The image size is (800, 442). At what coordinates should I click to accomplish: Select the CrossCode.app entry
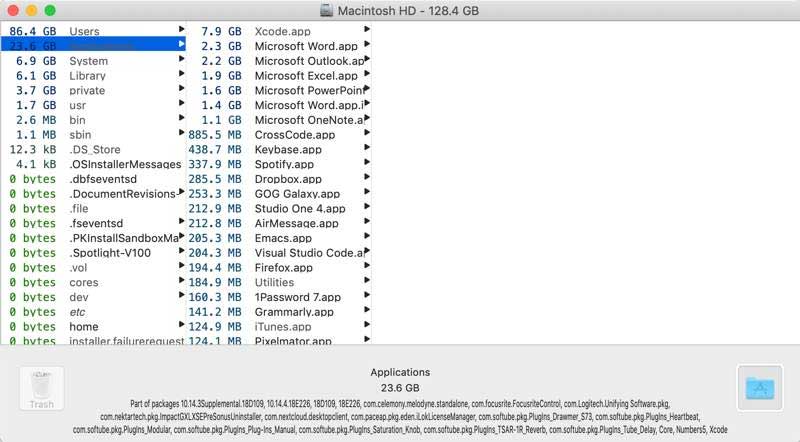pos(279,135)
